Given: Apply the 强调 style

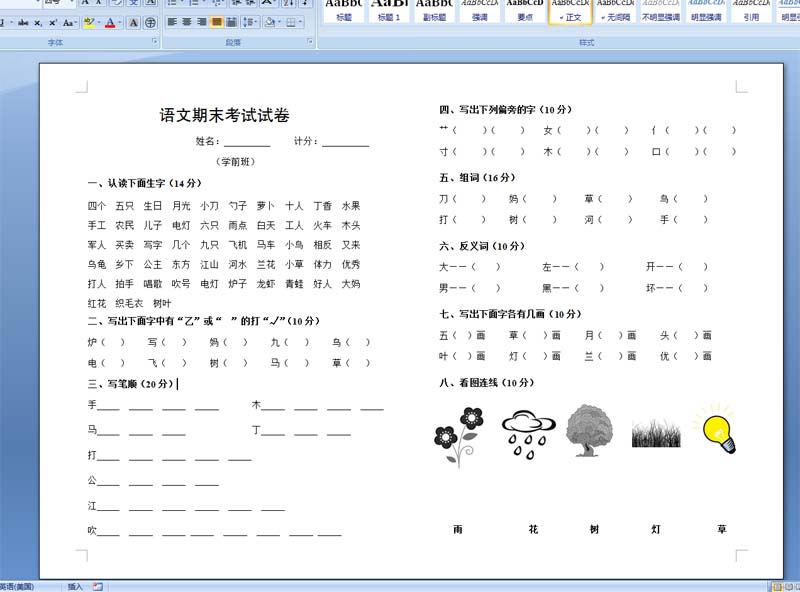Looking at the screenshot, I should (480, 11).
